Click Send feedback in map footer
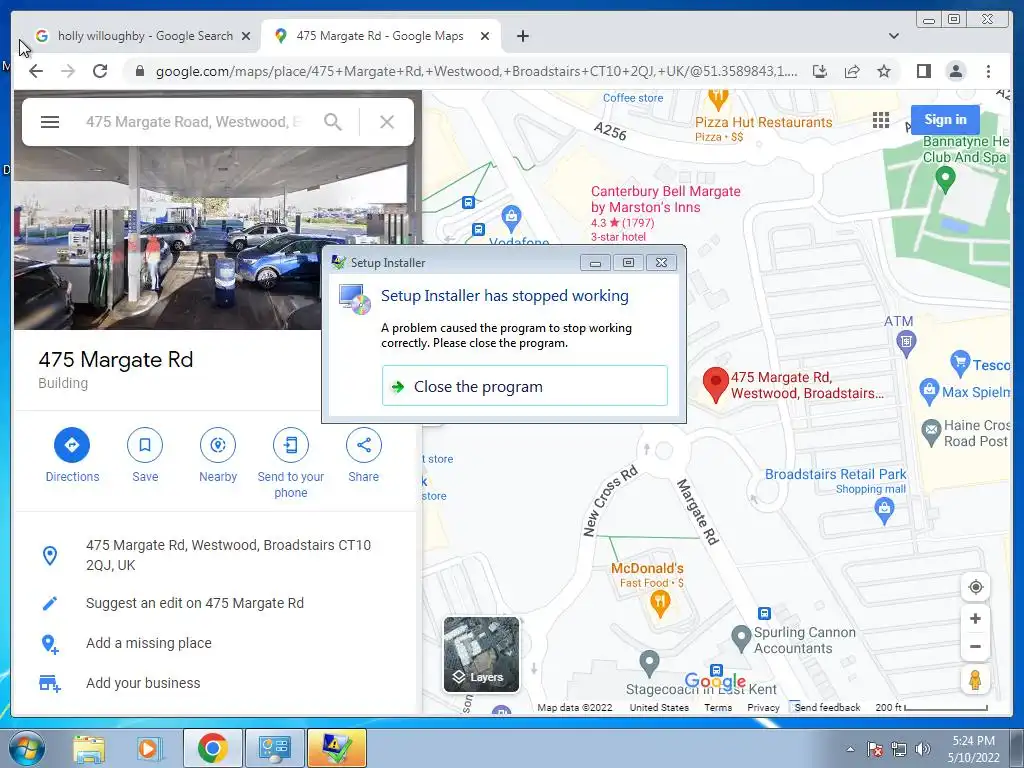Viewport: 1024px width, 768px height. pyautogui.click(x=827, y=707)
